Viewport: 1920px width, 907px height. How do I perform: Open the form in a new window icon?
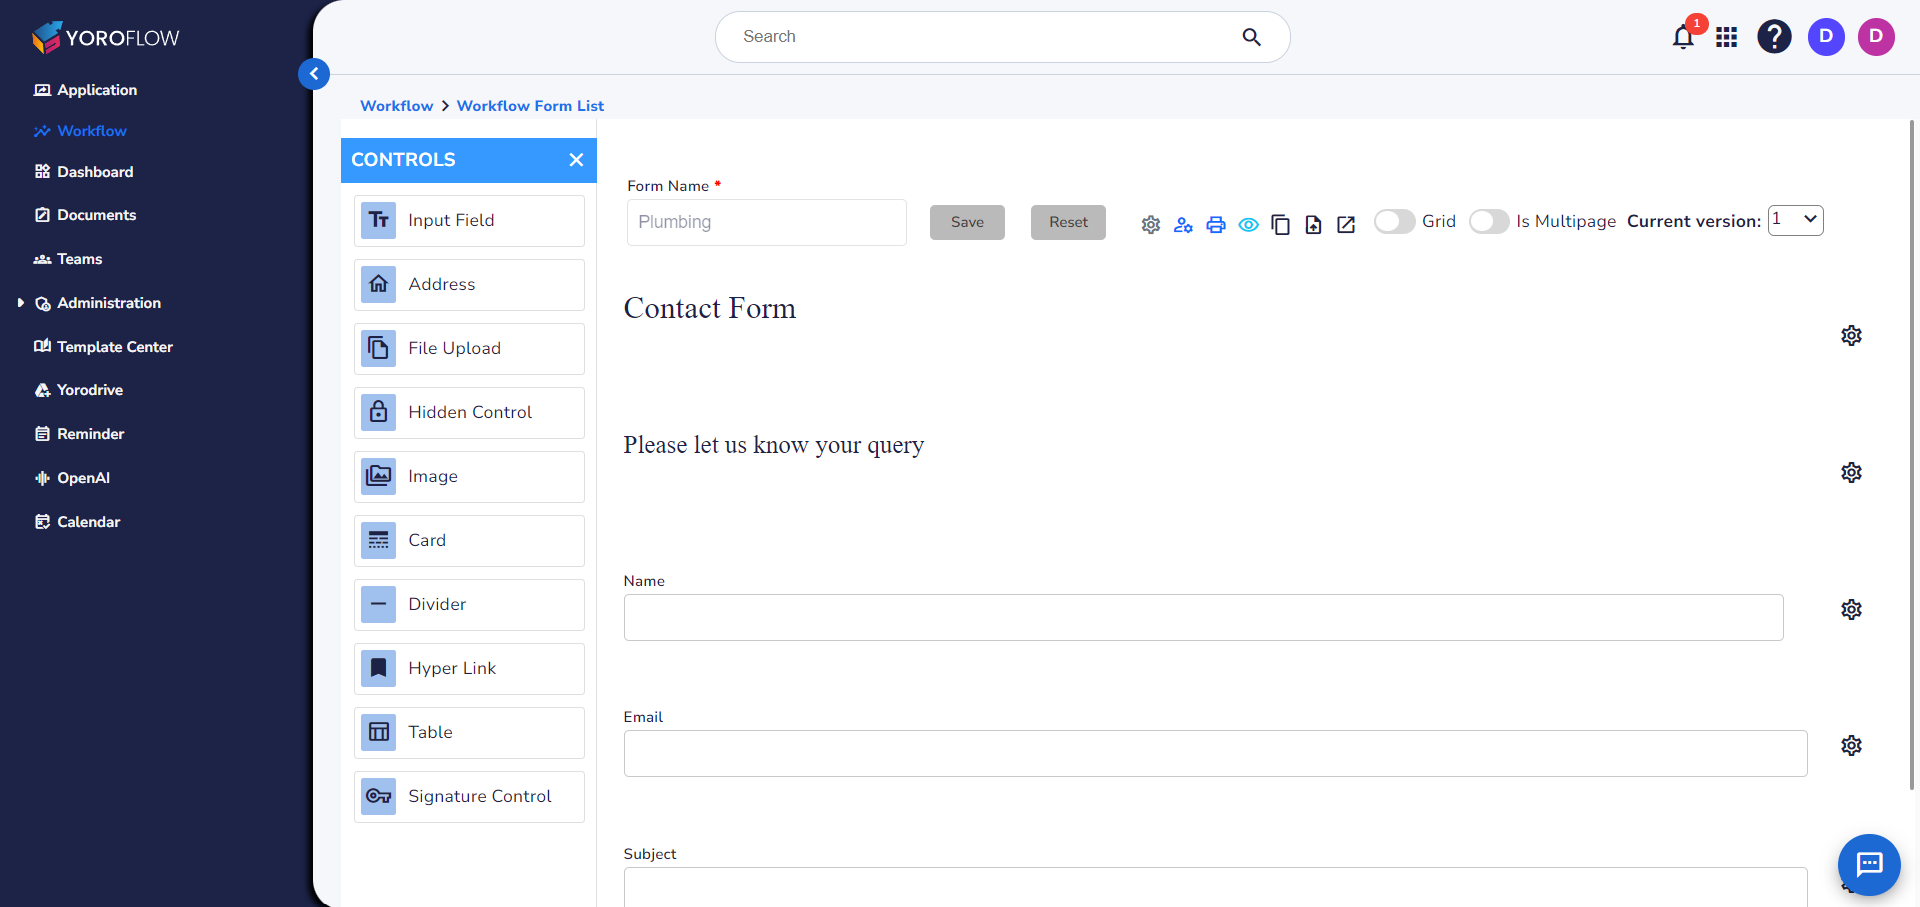coord(1345,225)
